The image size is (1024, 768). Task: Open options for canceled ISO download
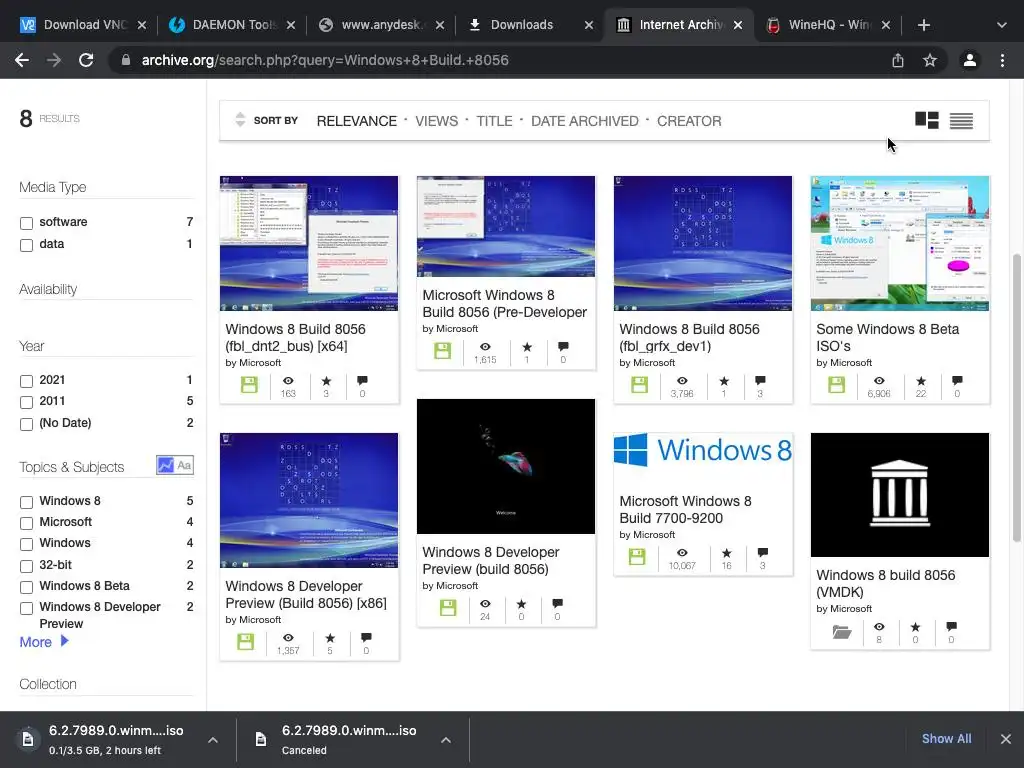click(x=445, y=740)
